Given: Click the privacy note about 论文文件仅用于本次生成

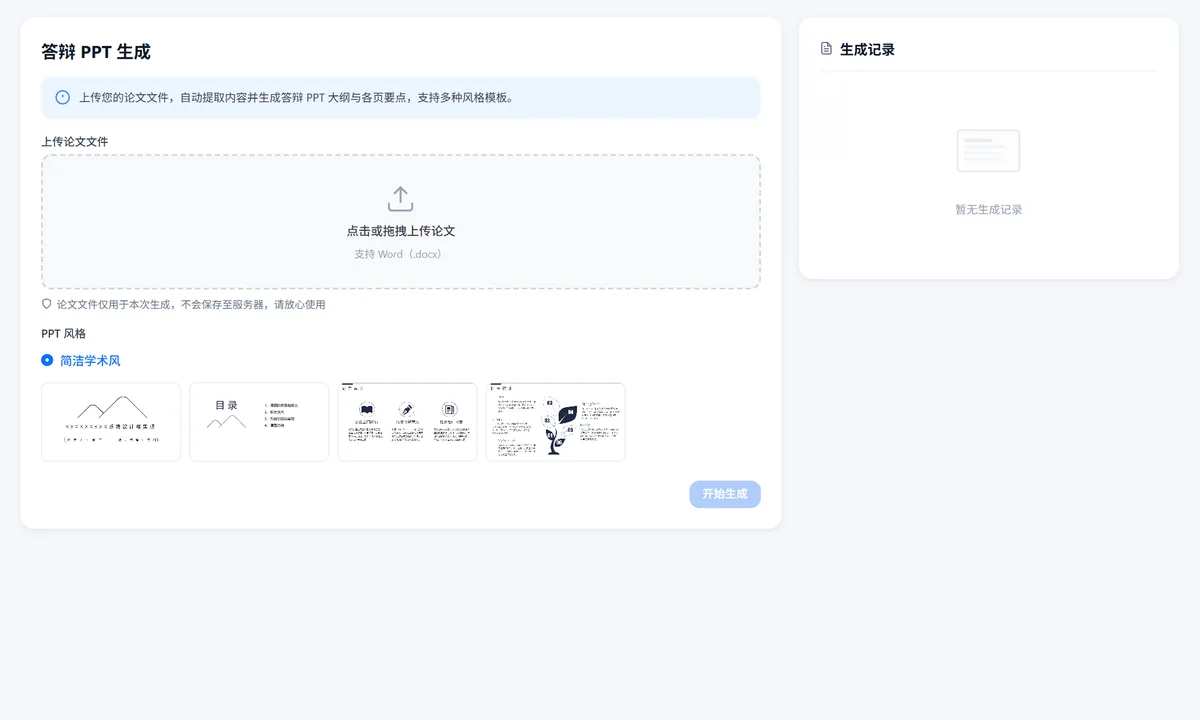Looking at the screenshot, I should coord(191,305).
